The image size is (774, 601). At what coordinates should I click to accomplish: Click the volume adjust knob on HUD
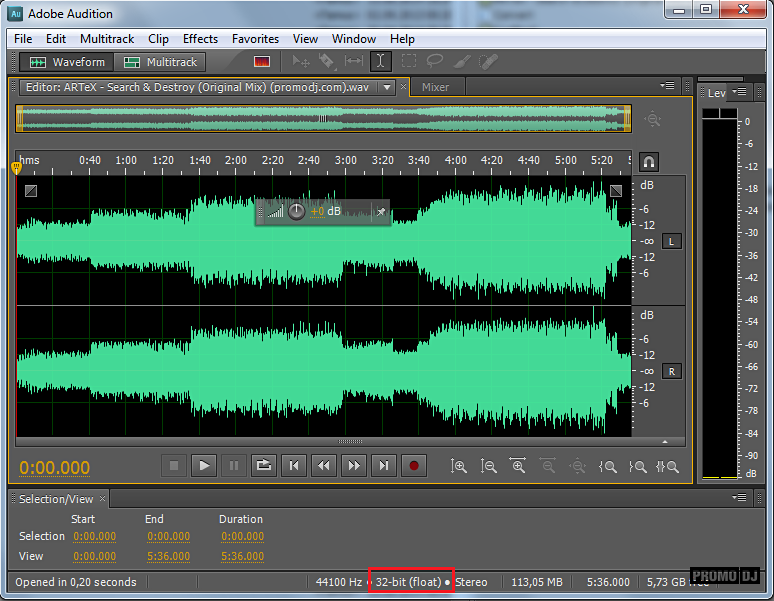[x=296, y=211]
